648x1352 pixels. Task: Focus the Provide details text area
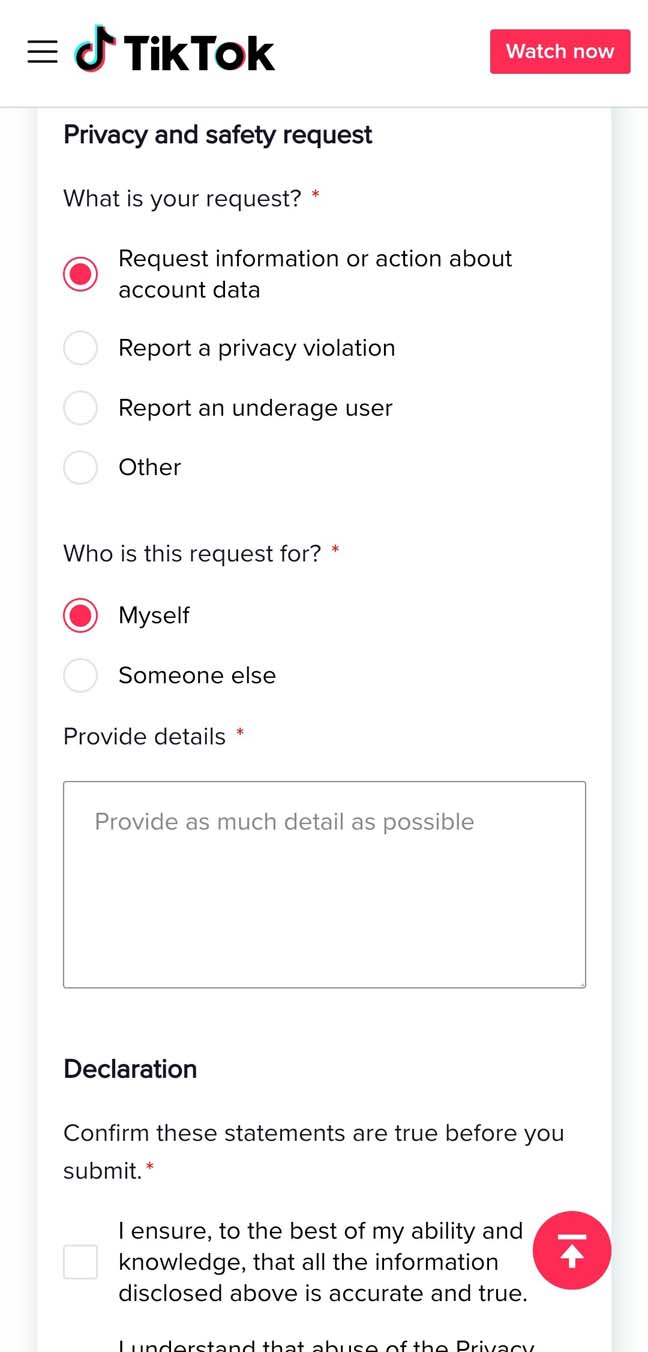[x=324, y=885]
